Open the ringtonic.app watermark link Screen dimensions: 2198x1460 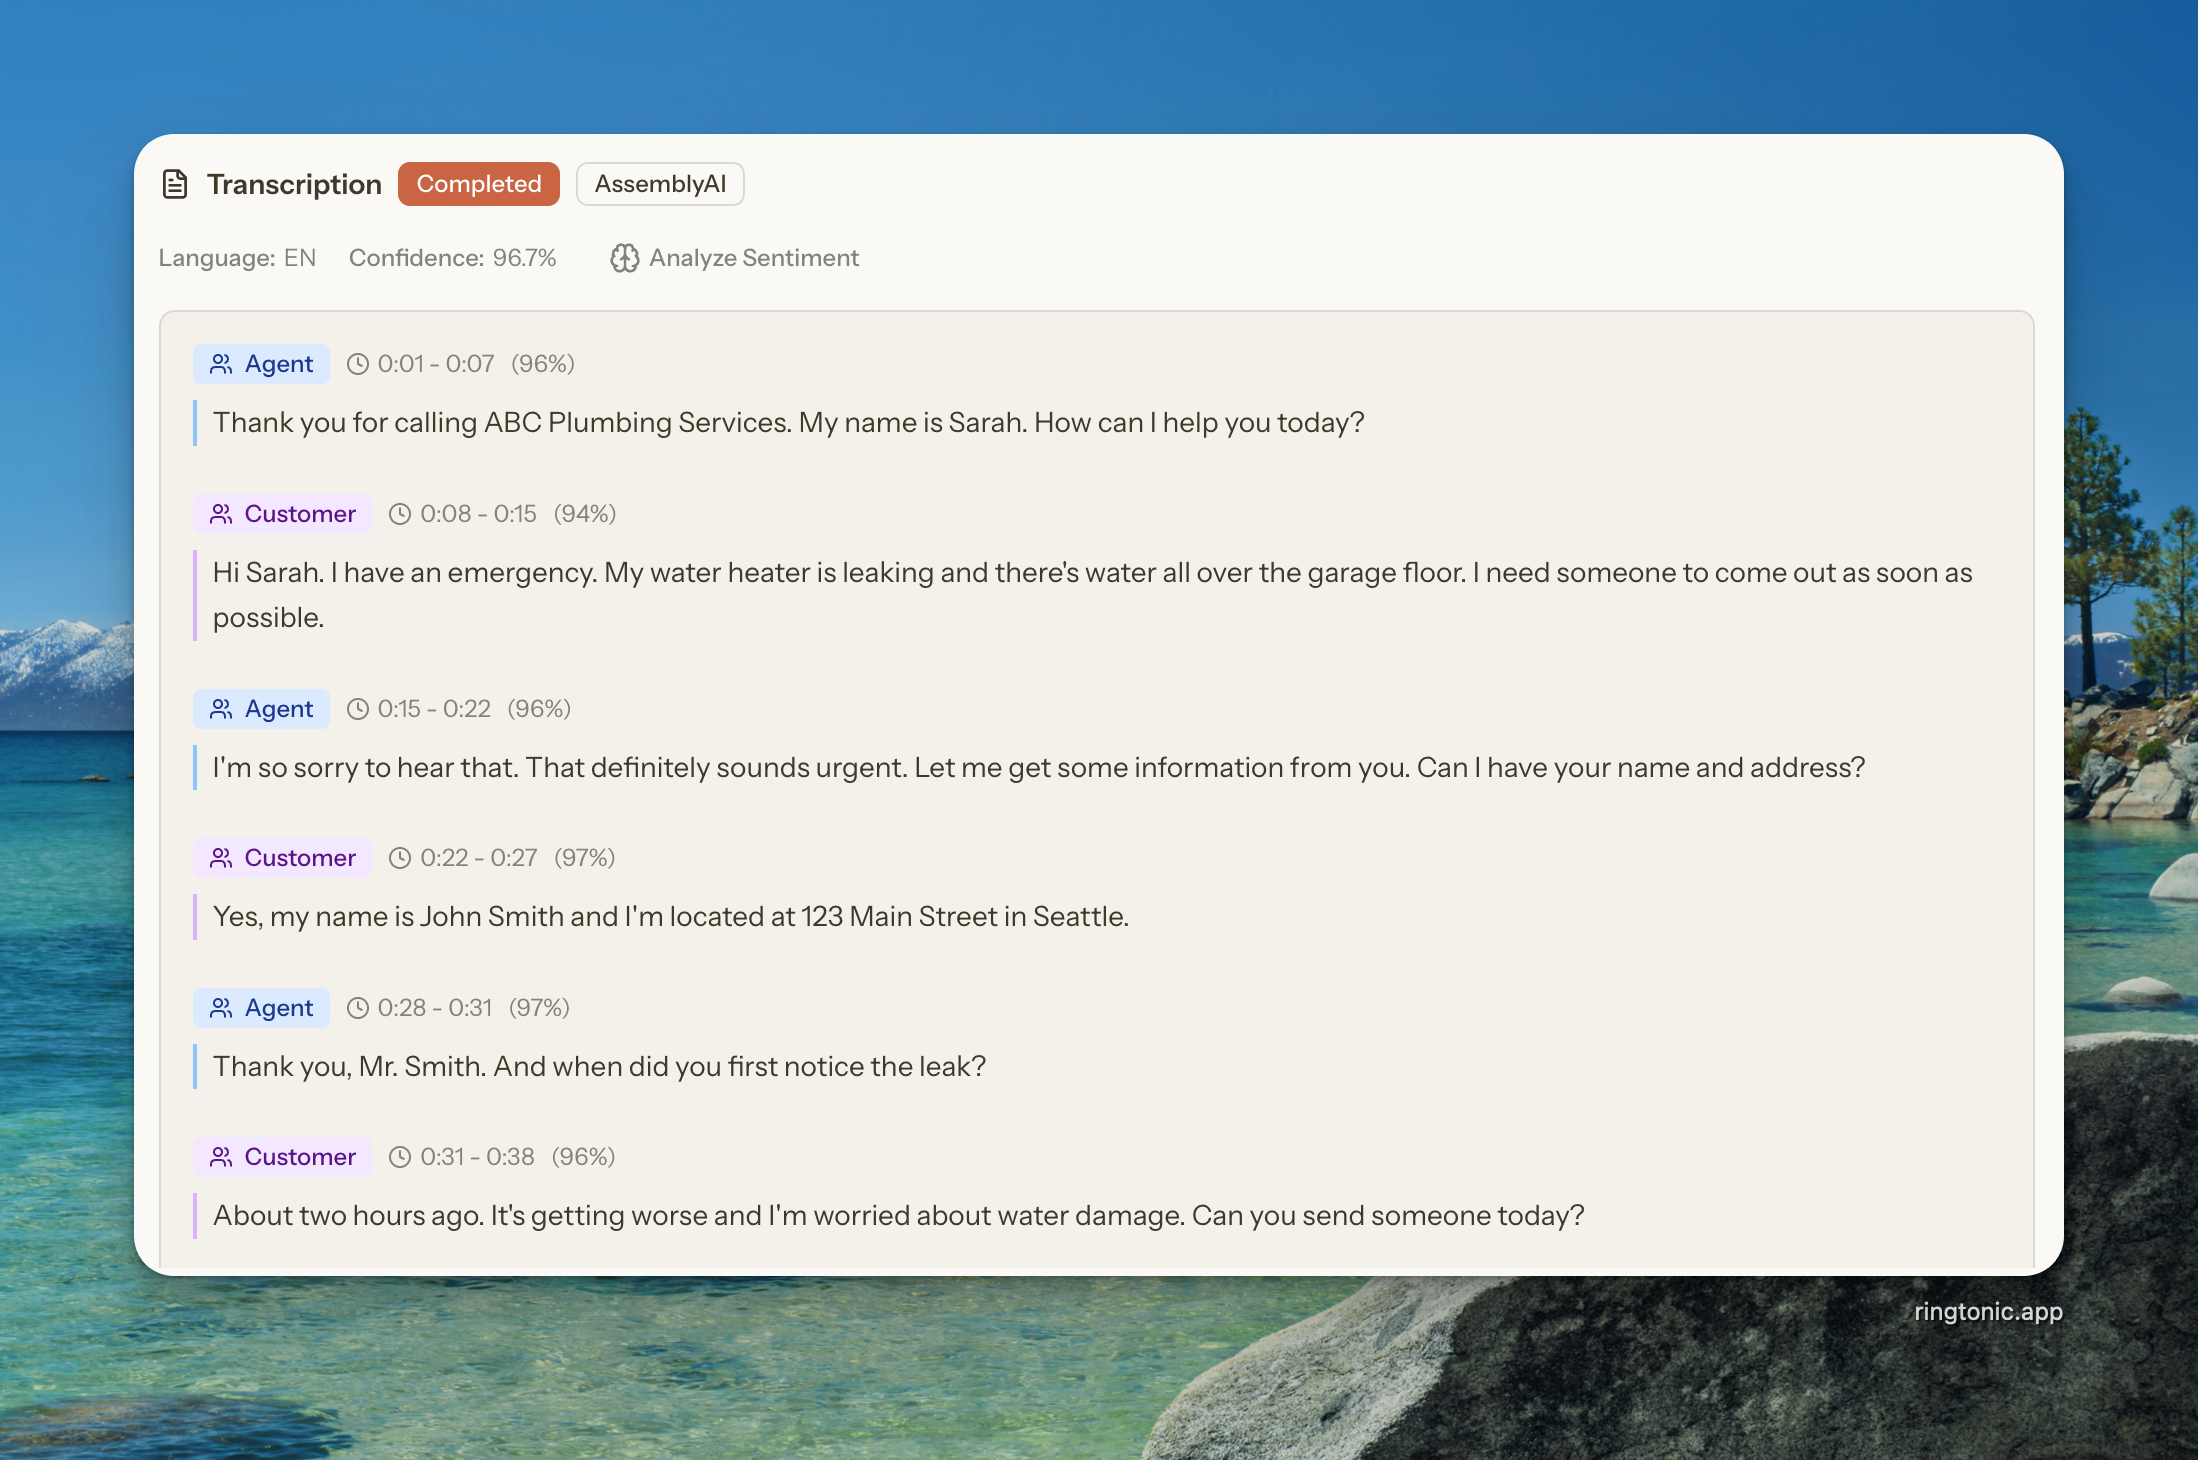click(1987, 1312)
